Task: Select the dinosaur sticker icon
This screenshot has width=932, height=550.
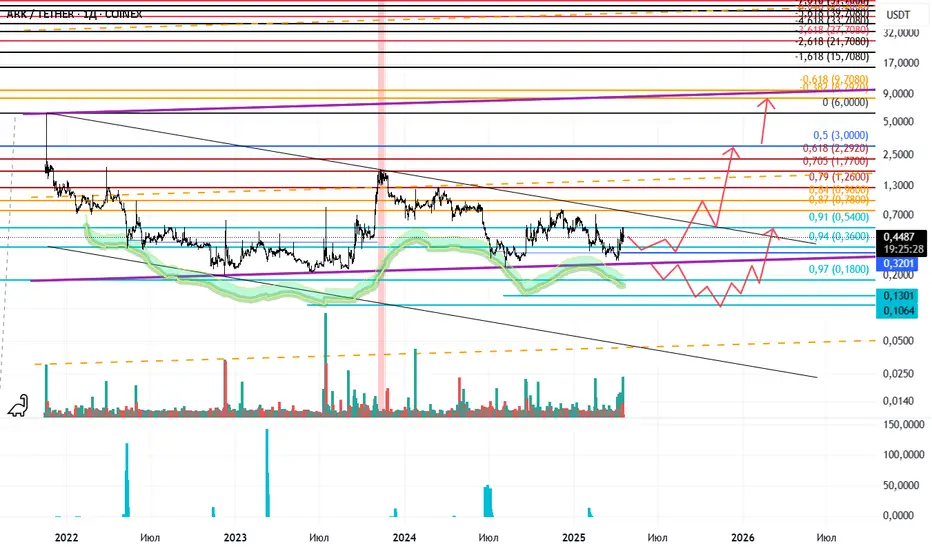Action: (x=18, y=406)
